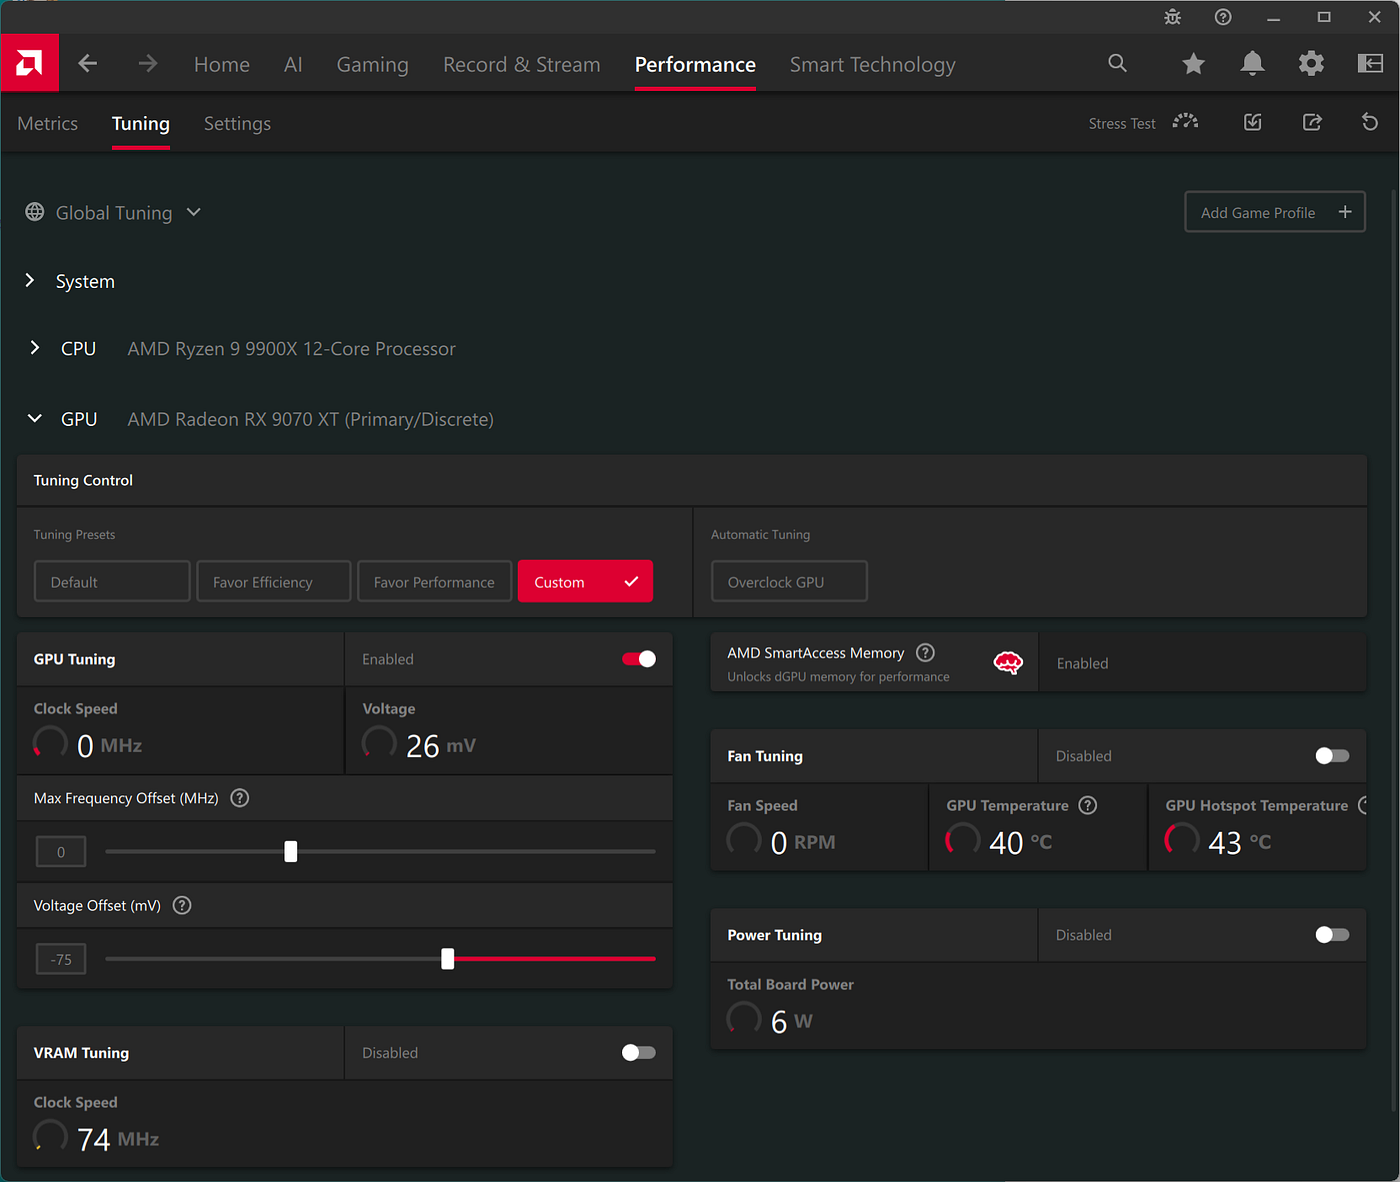This screenshot has height=1182, width=1400.
Task: Select the Favor Efficiency preset
Action: point(274,581)
